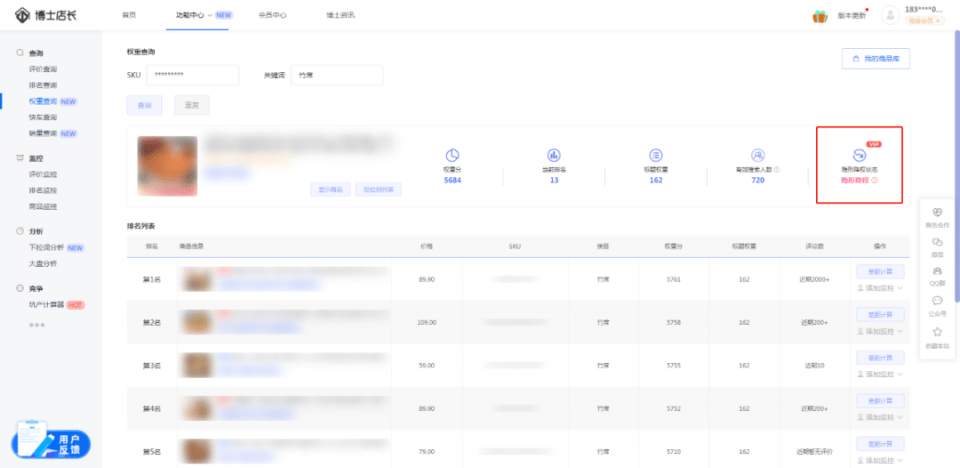960x468 pixels.
Task: Open 排名查询 in the left sidebar
Action: click(43, 85)
